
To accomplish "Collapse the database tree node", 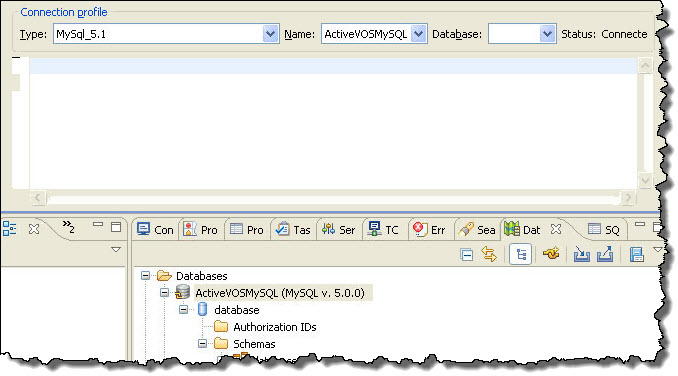I will pyautogui.click(x=184, y=309).
